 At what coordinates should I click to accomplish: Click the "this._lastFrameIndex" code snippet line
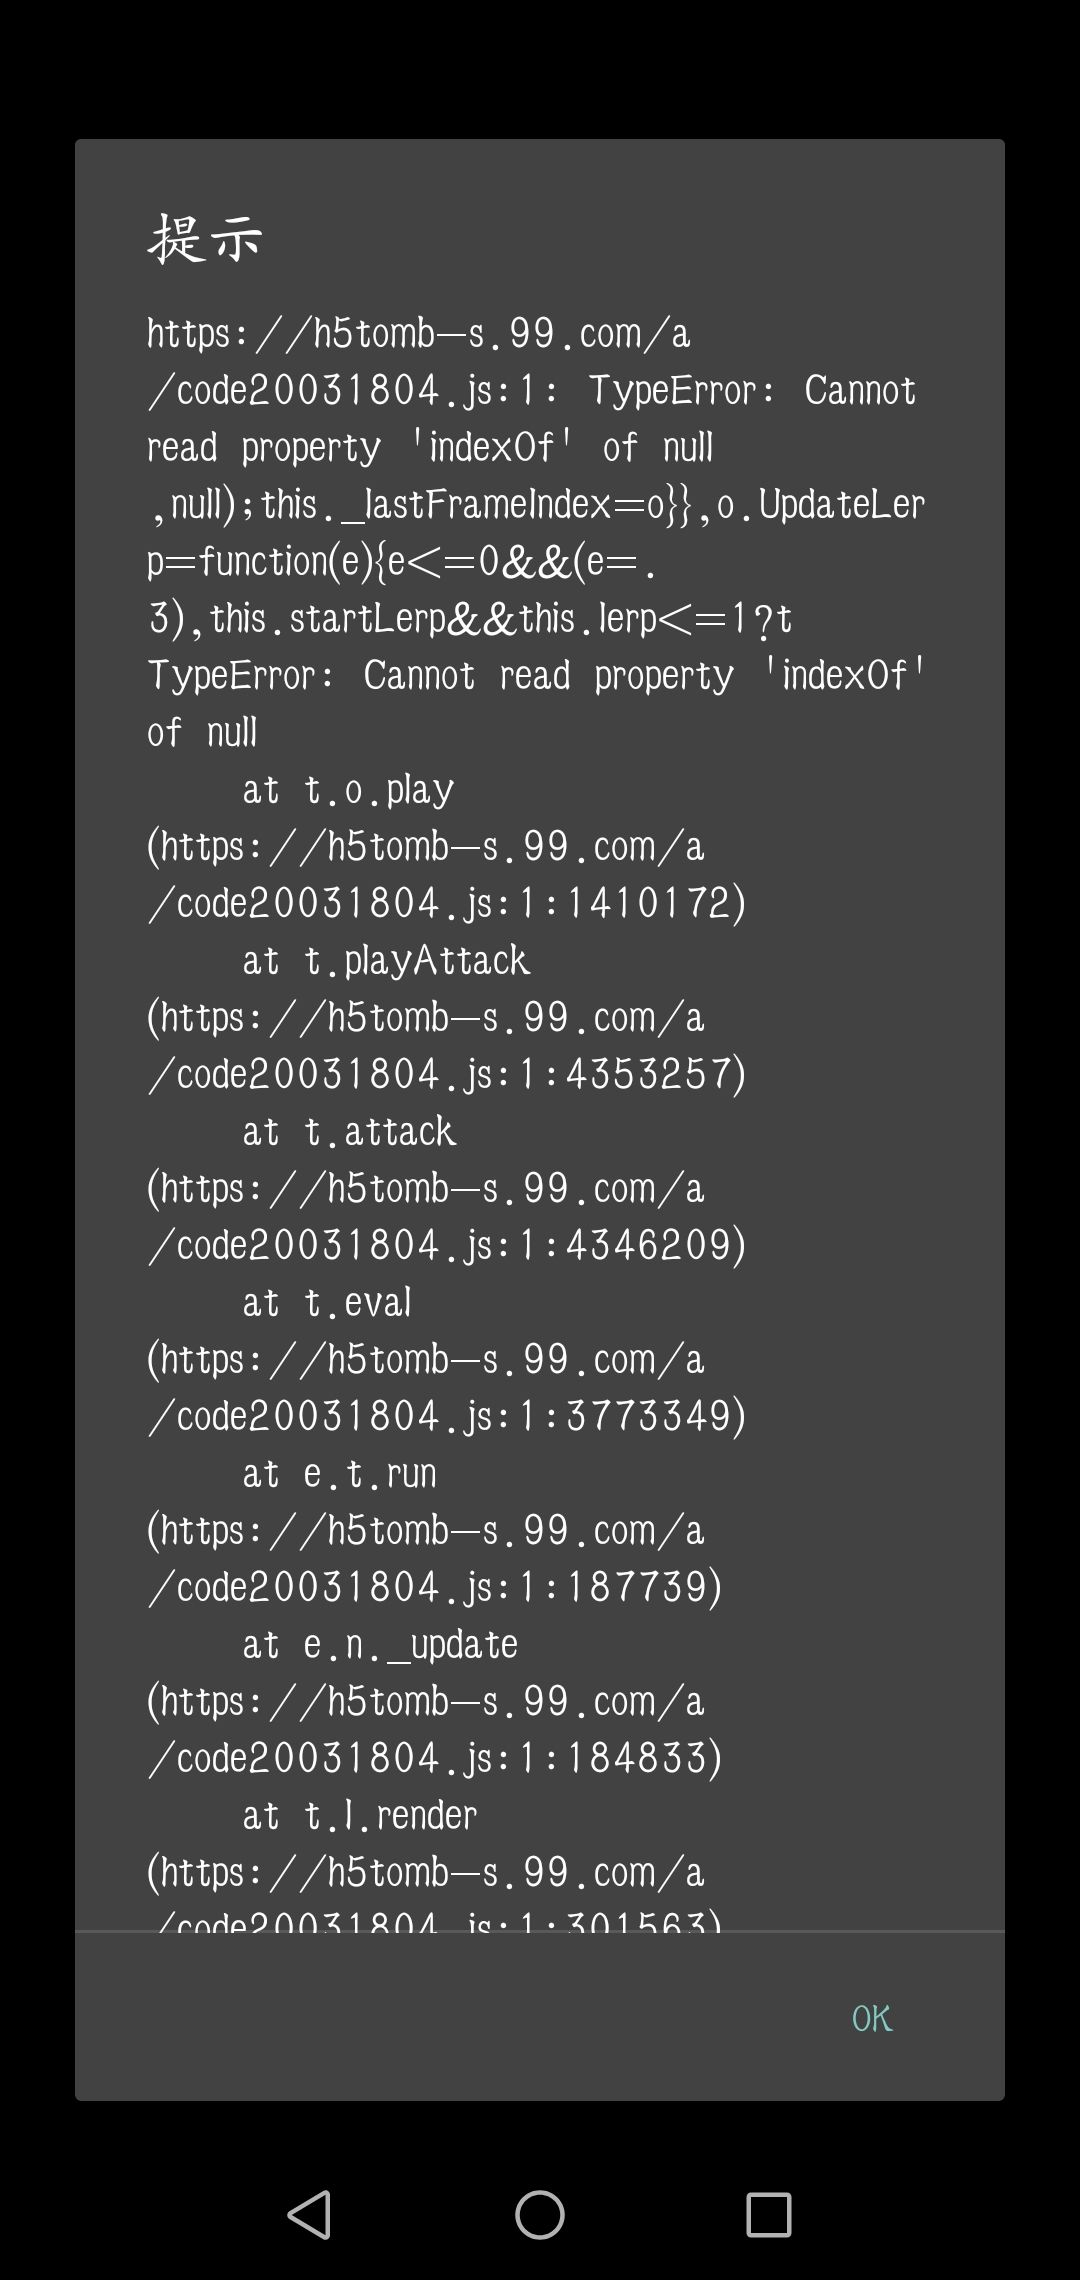[536, 505]
